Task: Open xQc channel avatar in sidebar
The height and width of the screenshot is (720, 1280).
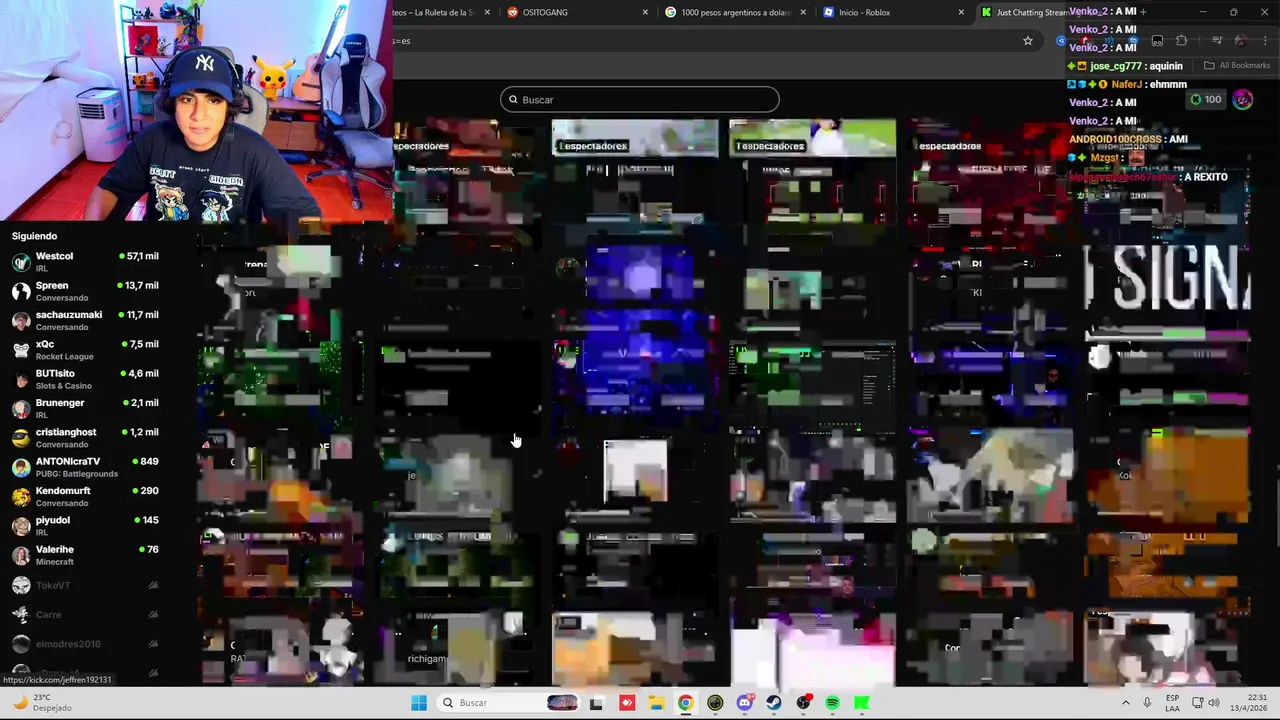Action: [x=20, y=350]
